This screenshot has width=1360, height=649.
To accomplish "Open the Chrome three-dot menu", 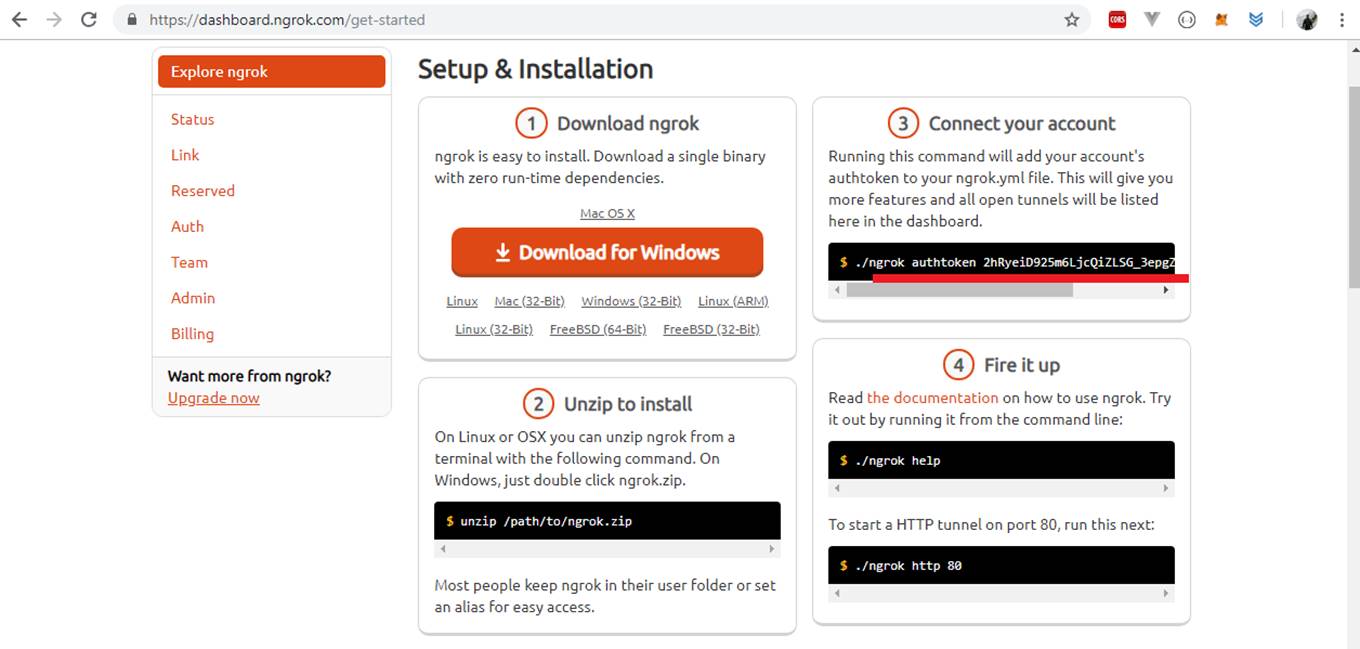I will click(1342, 19).
